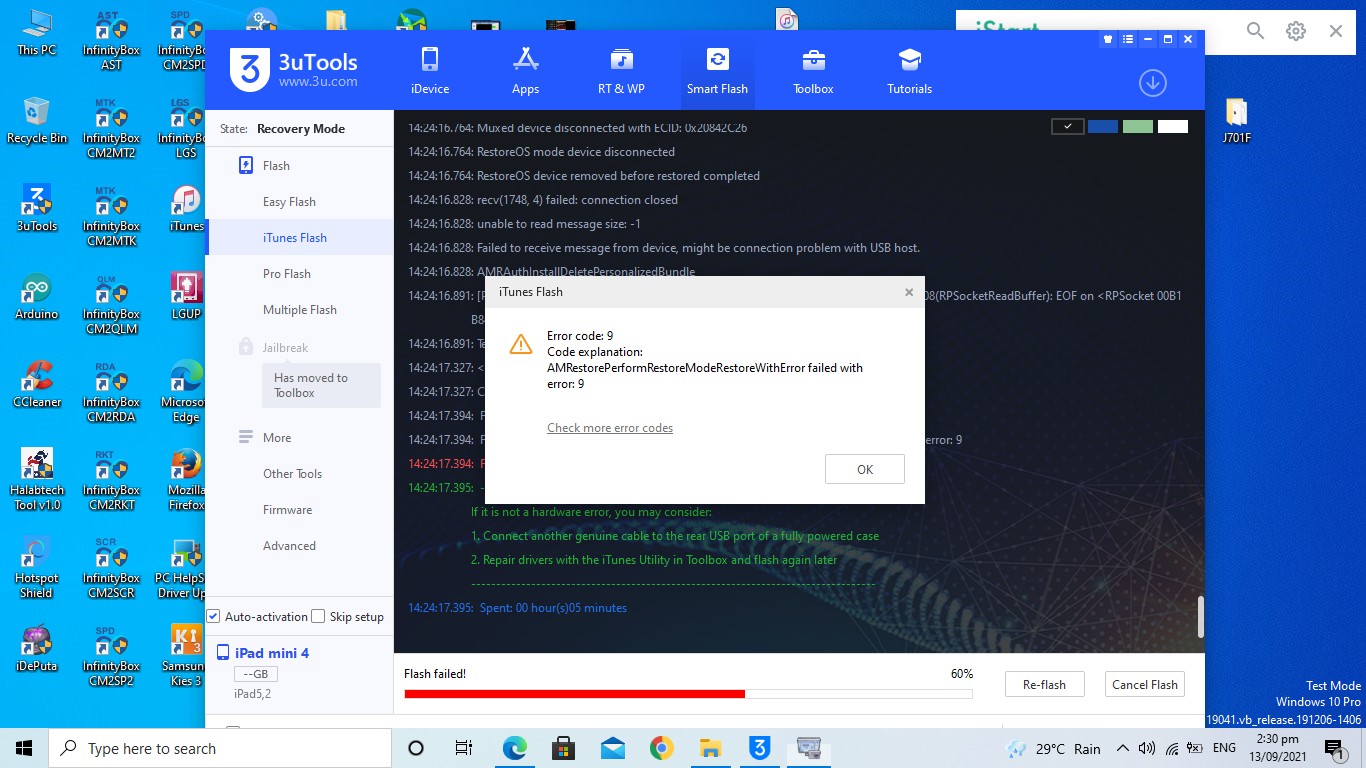1366x768 pixels.
Task: Select the 3uTools desktop shortcut
Action: [36, 209]
